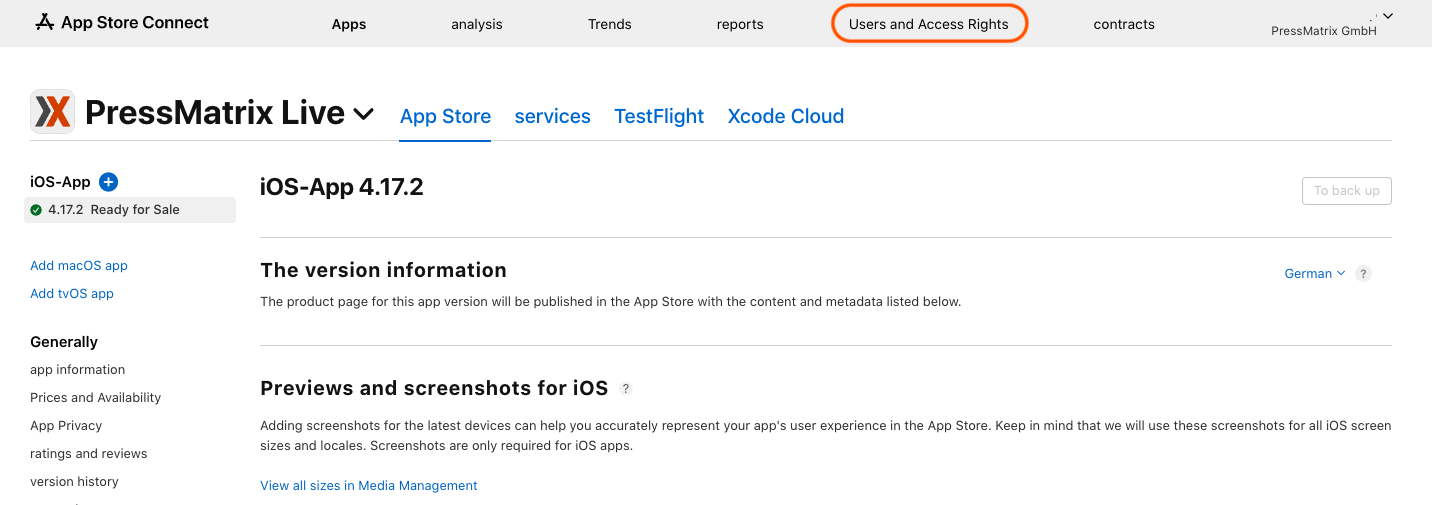Open Users and Access Rights
The width and height of the screenshot is (1432, 505).
pyautogui.click(x=929, y=24)
